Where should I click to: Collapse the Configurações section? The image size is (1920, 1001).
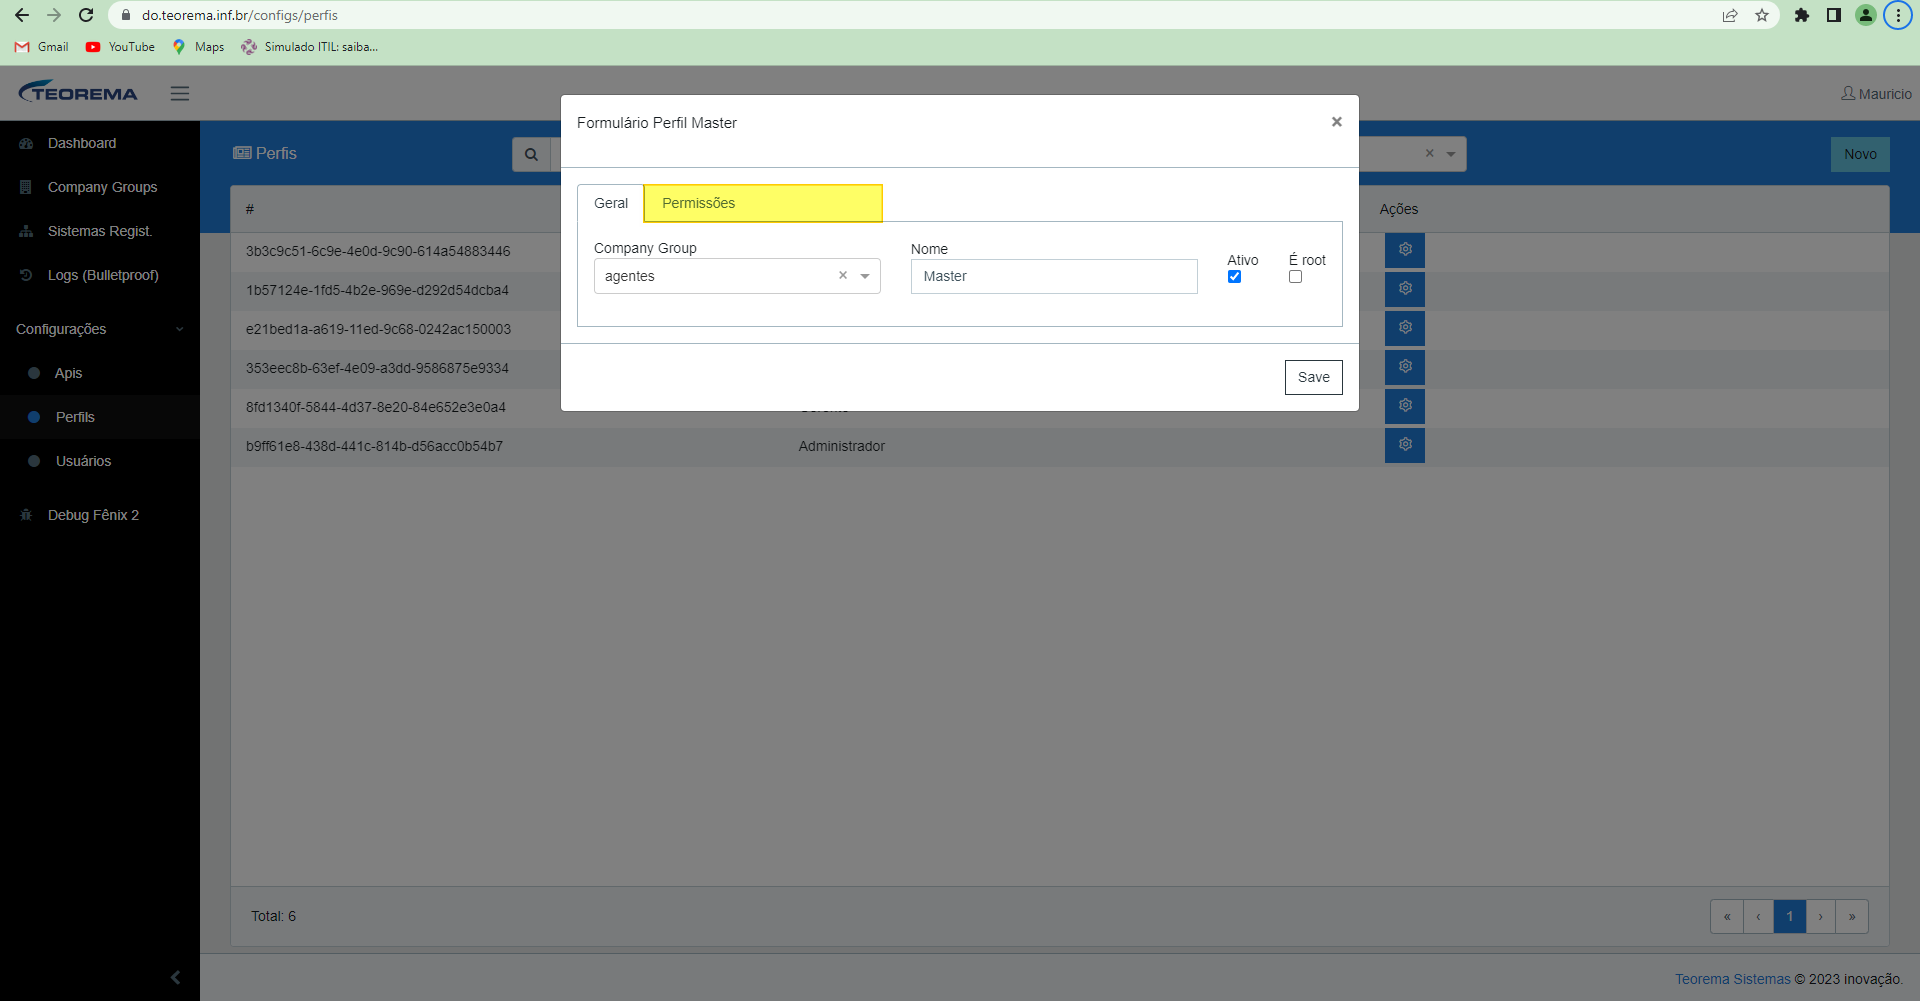pos(100,329)
